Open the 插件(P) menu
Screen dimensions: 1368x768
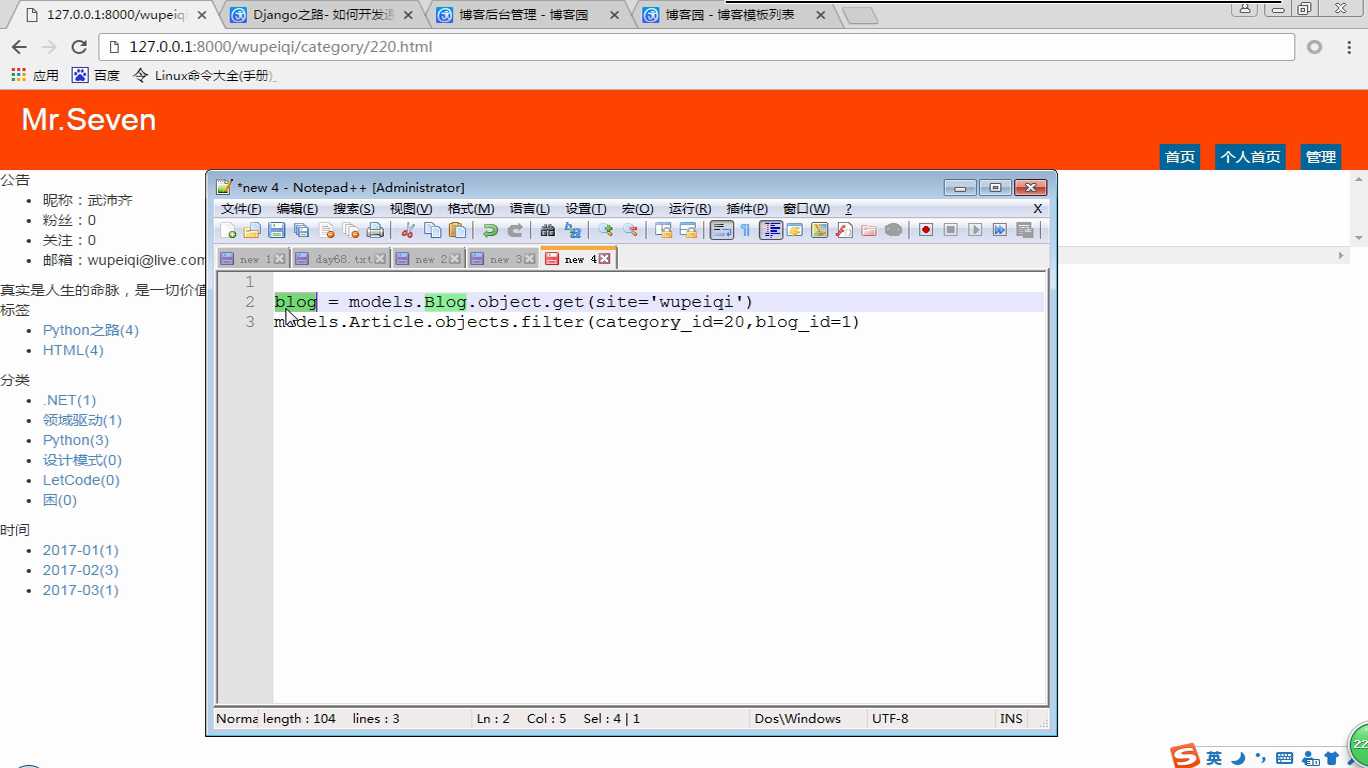(747, 209)
